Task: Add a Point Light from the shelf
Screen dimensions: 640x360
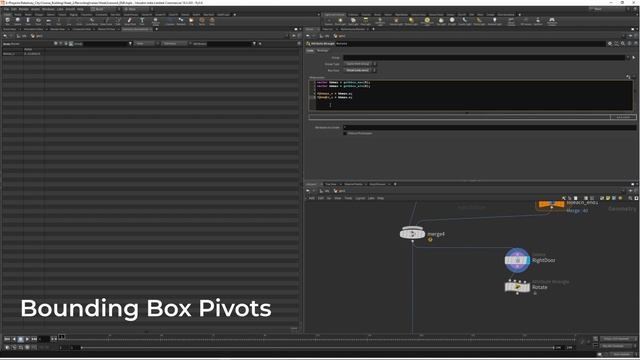Action: pos(340,21)
